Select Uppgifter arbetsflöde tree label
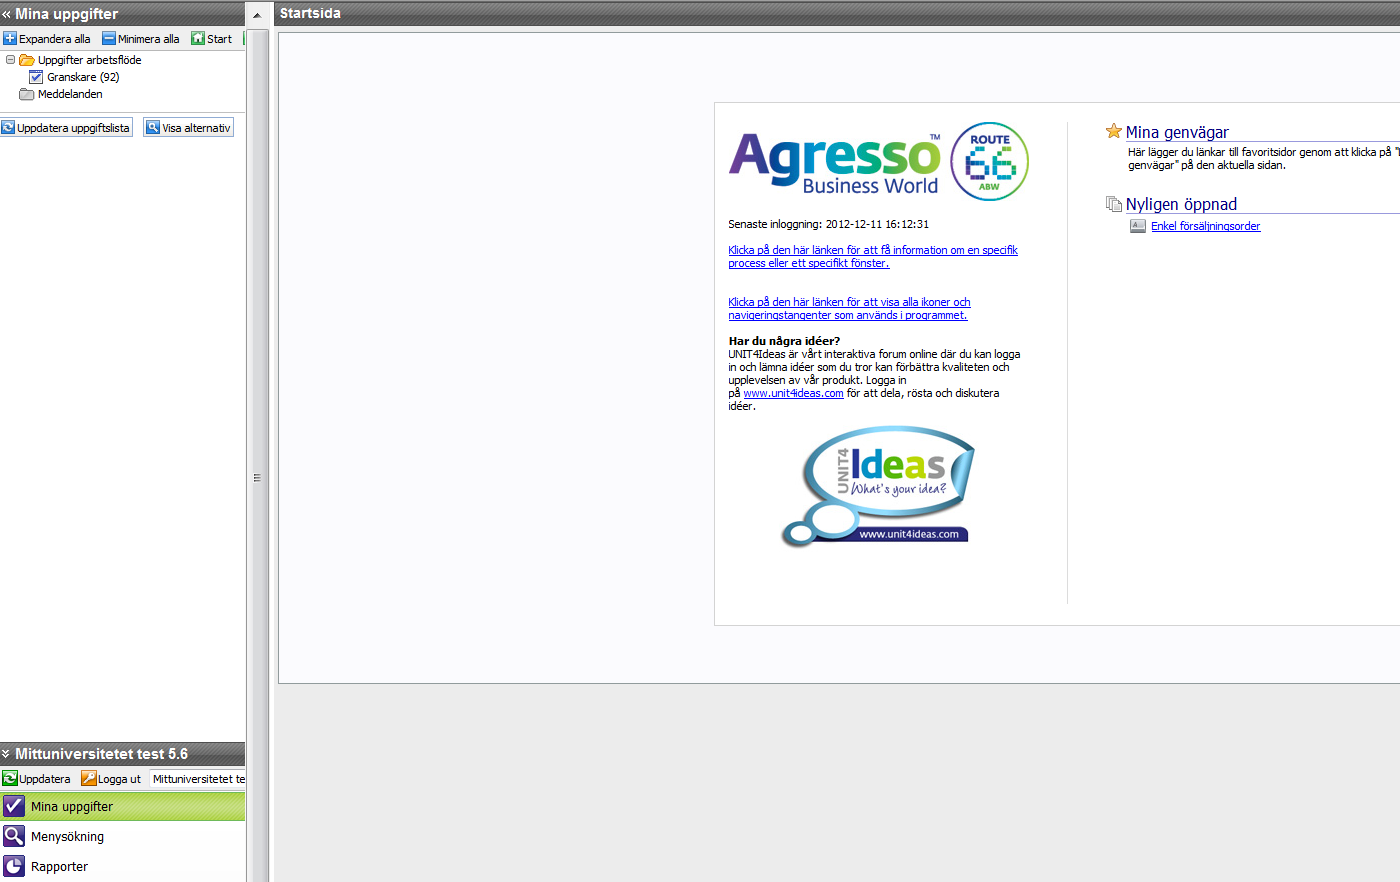 90,60
